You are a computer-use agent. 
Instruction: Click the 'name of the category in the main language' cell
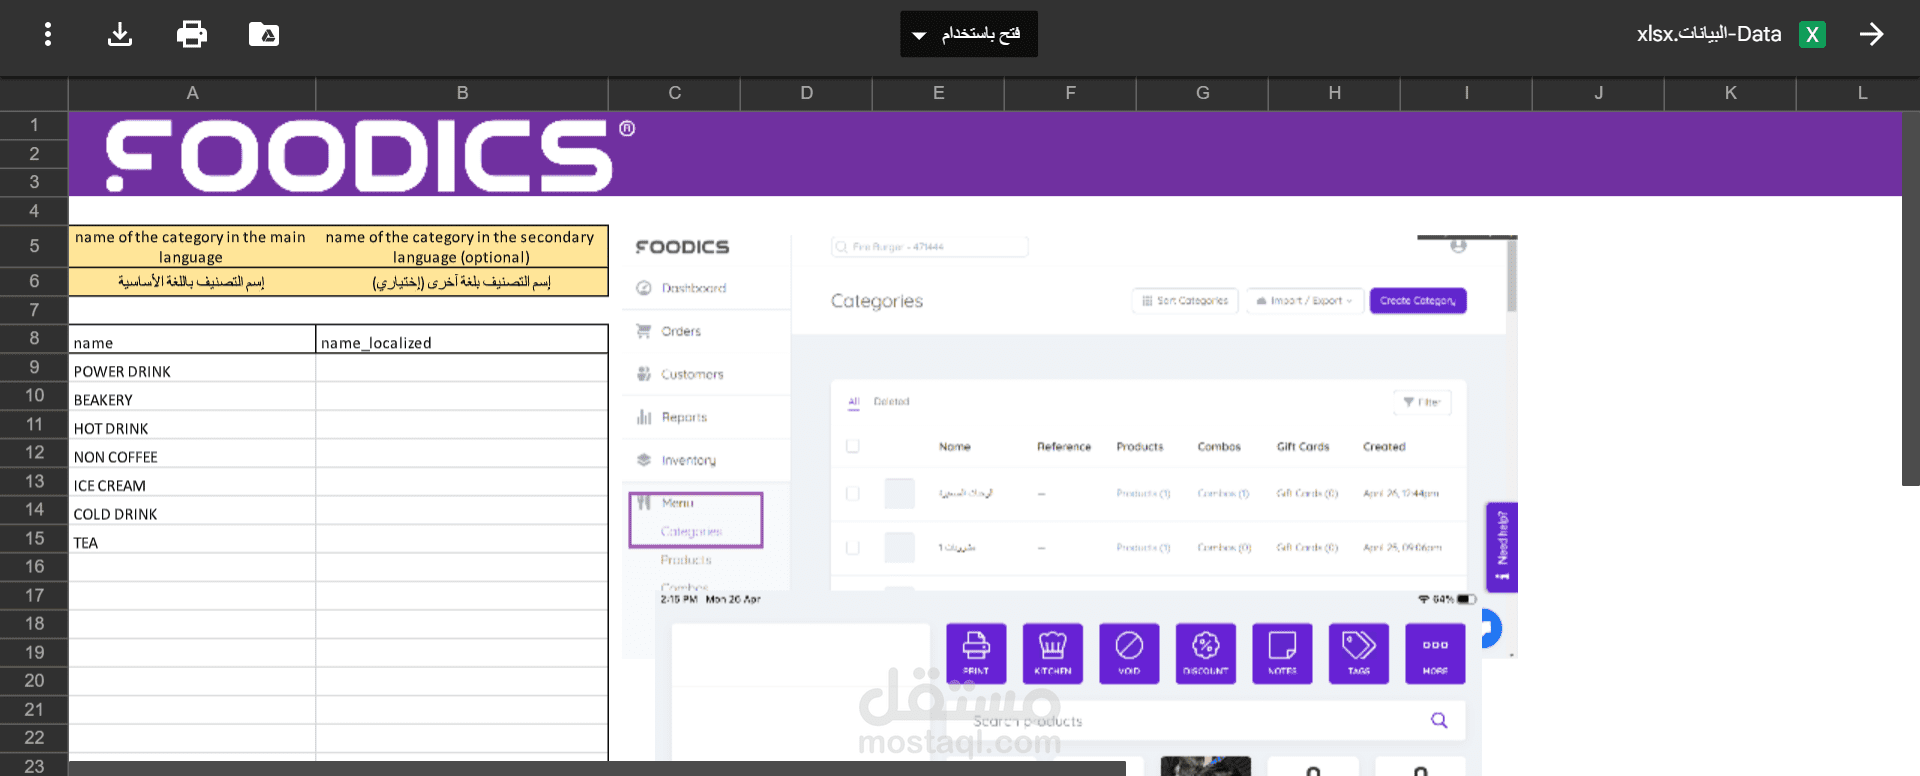coord(192,246)
